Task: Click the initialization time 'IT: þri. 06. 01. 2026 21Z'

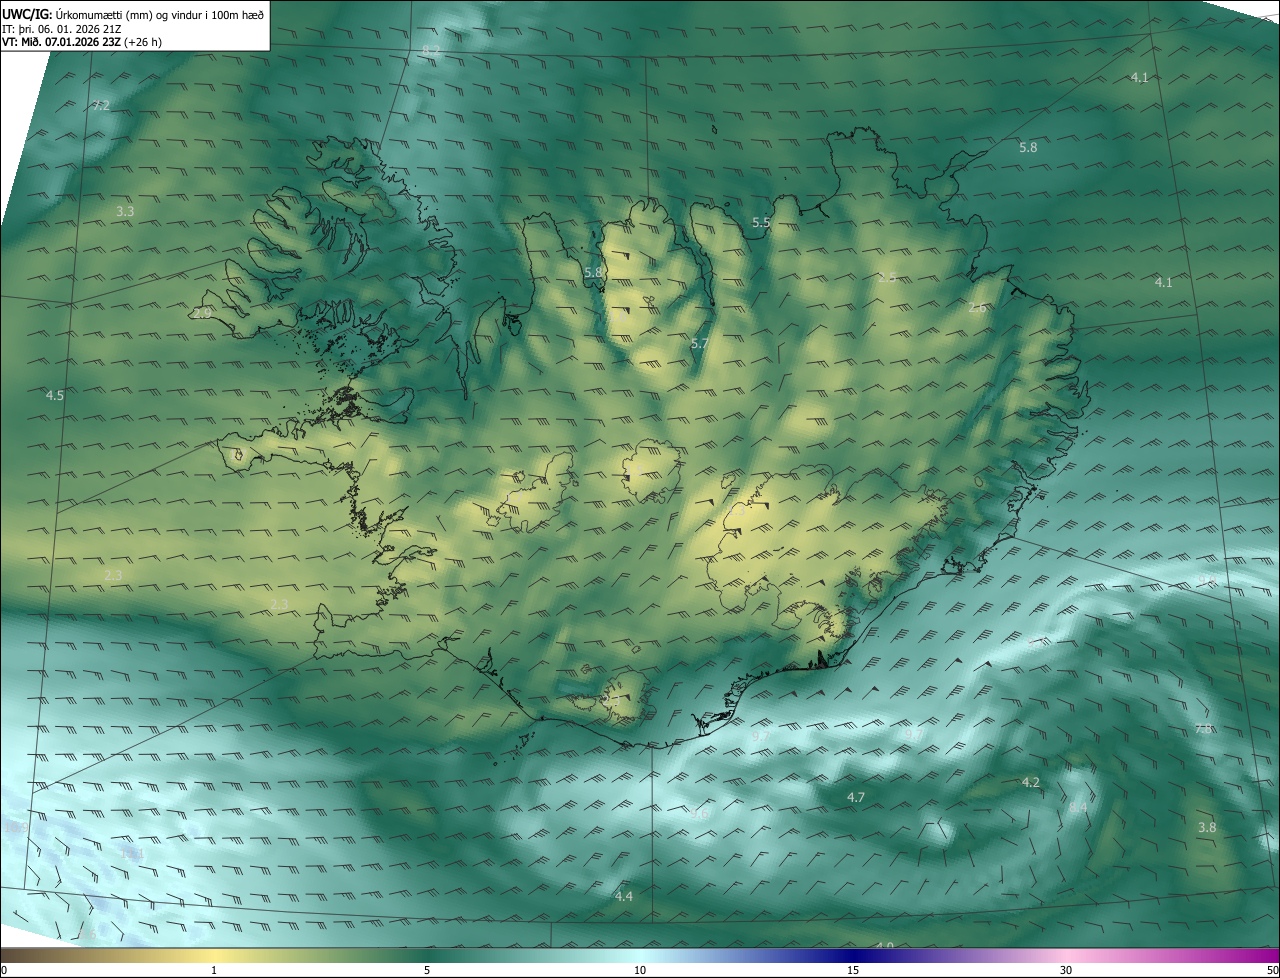Action: 63,28
